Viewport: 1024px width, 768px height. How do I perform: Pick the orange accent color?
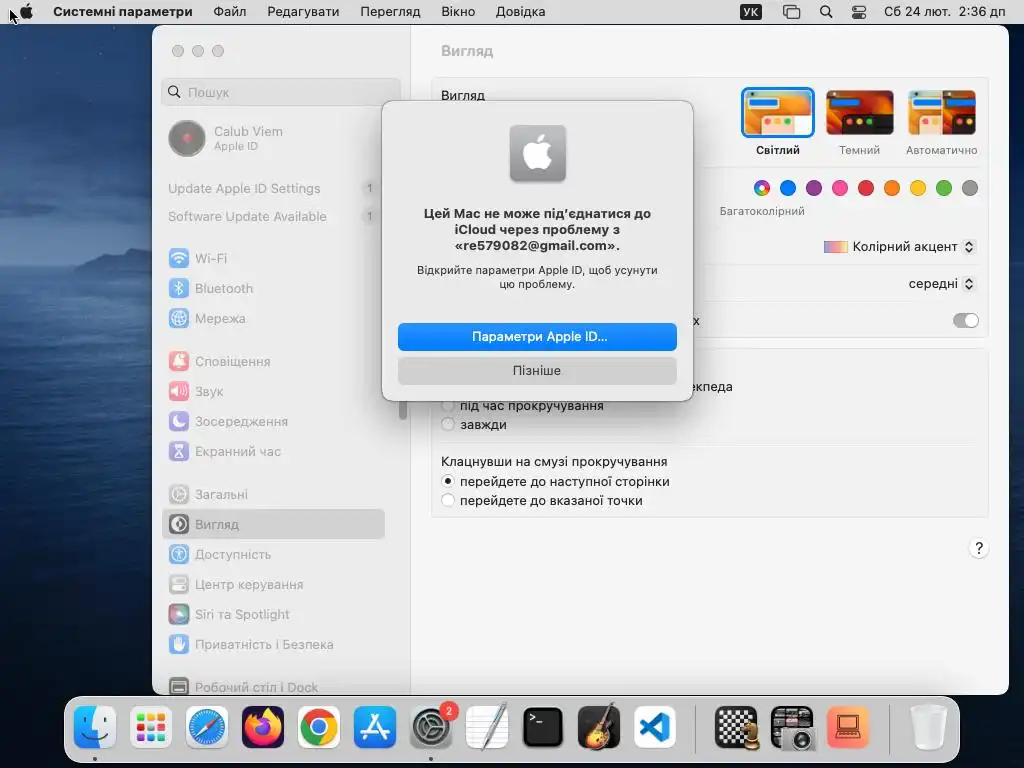point(892,188)
